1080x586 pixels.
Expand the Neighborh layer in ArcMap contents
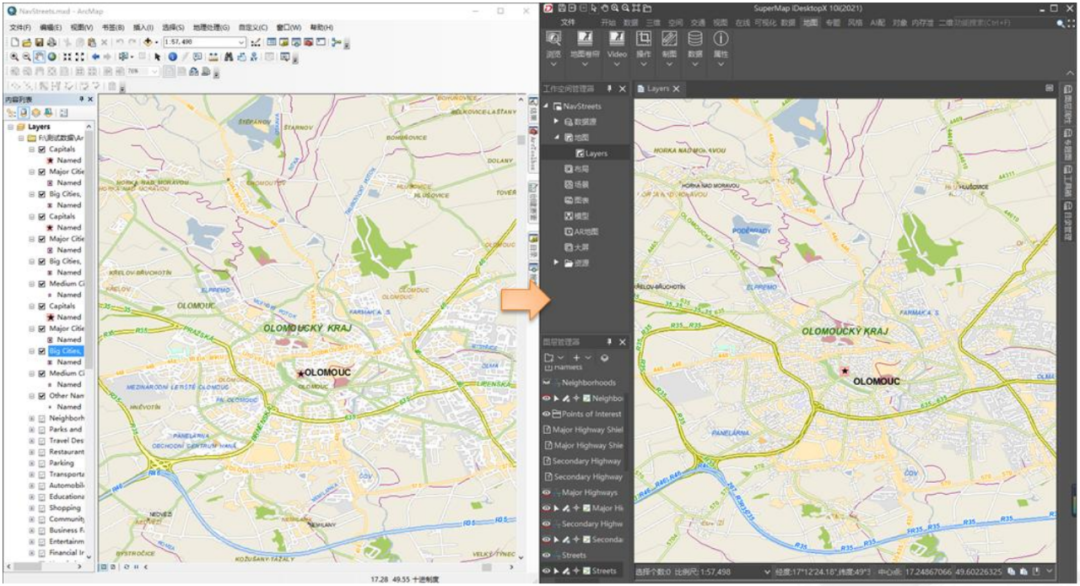32,418
